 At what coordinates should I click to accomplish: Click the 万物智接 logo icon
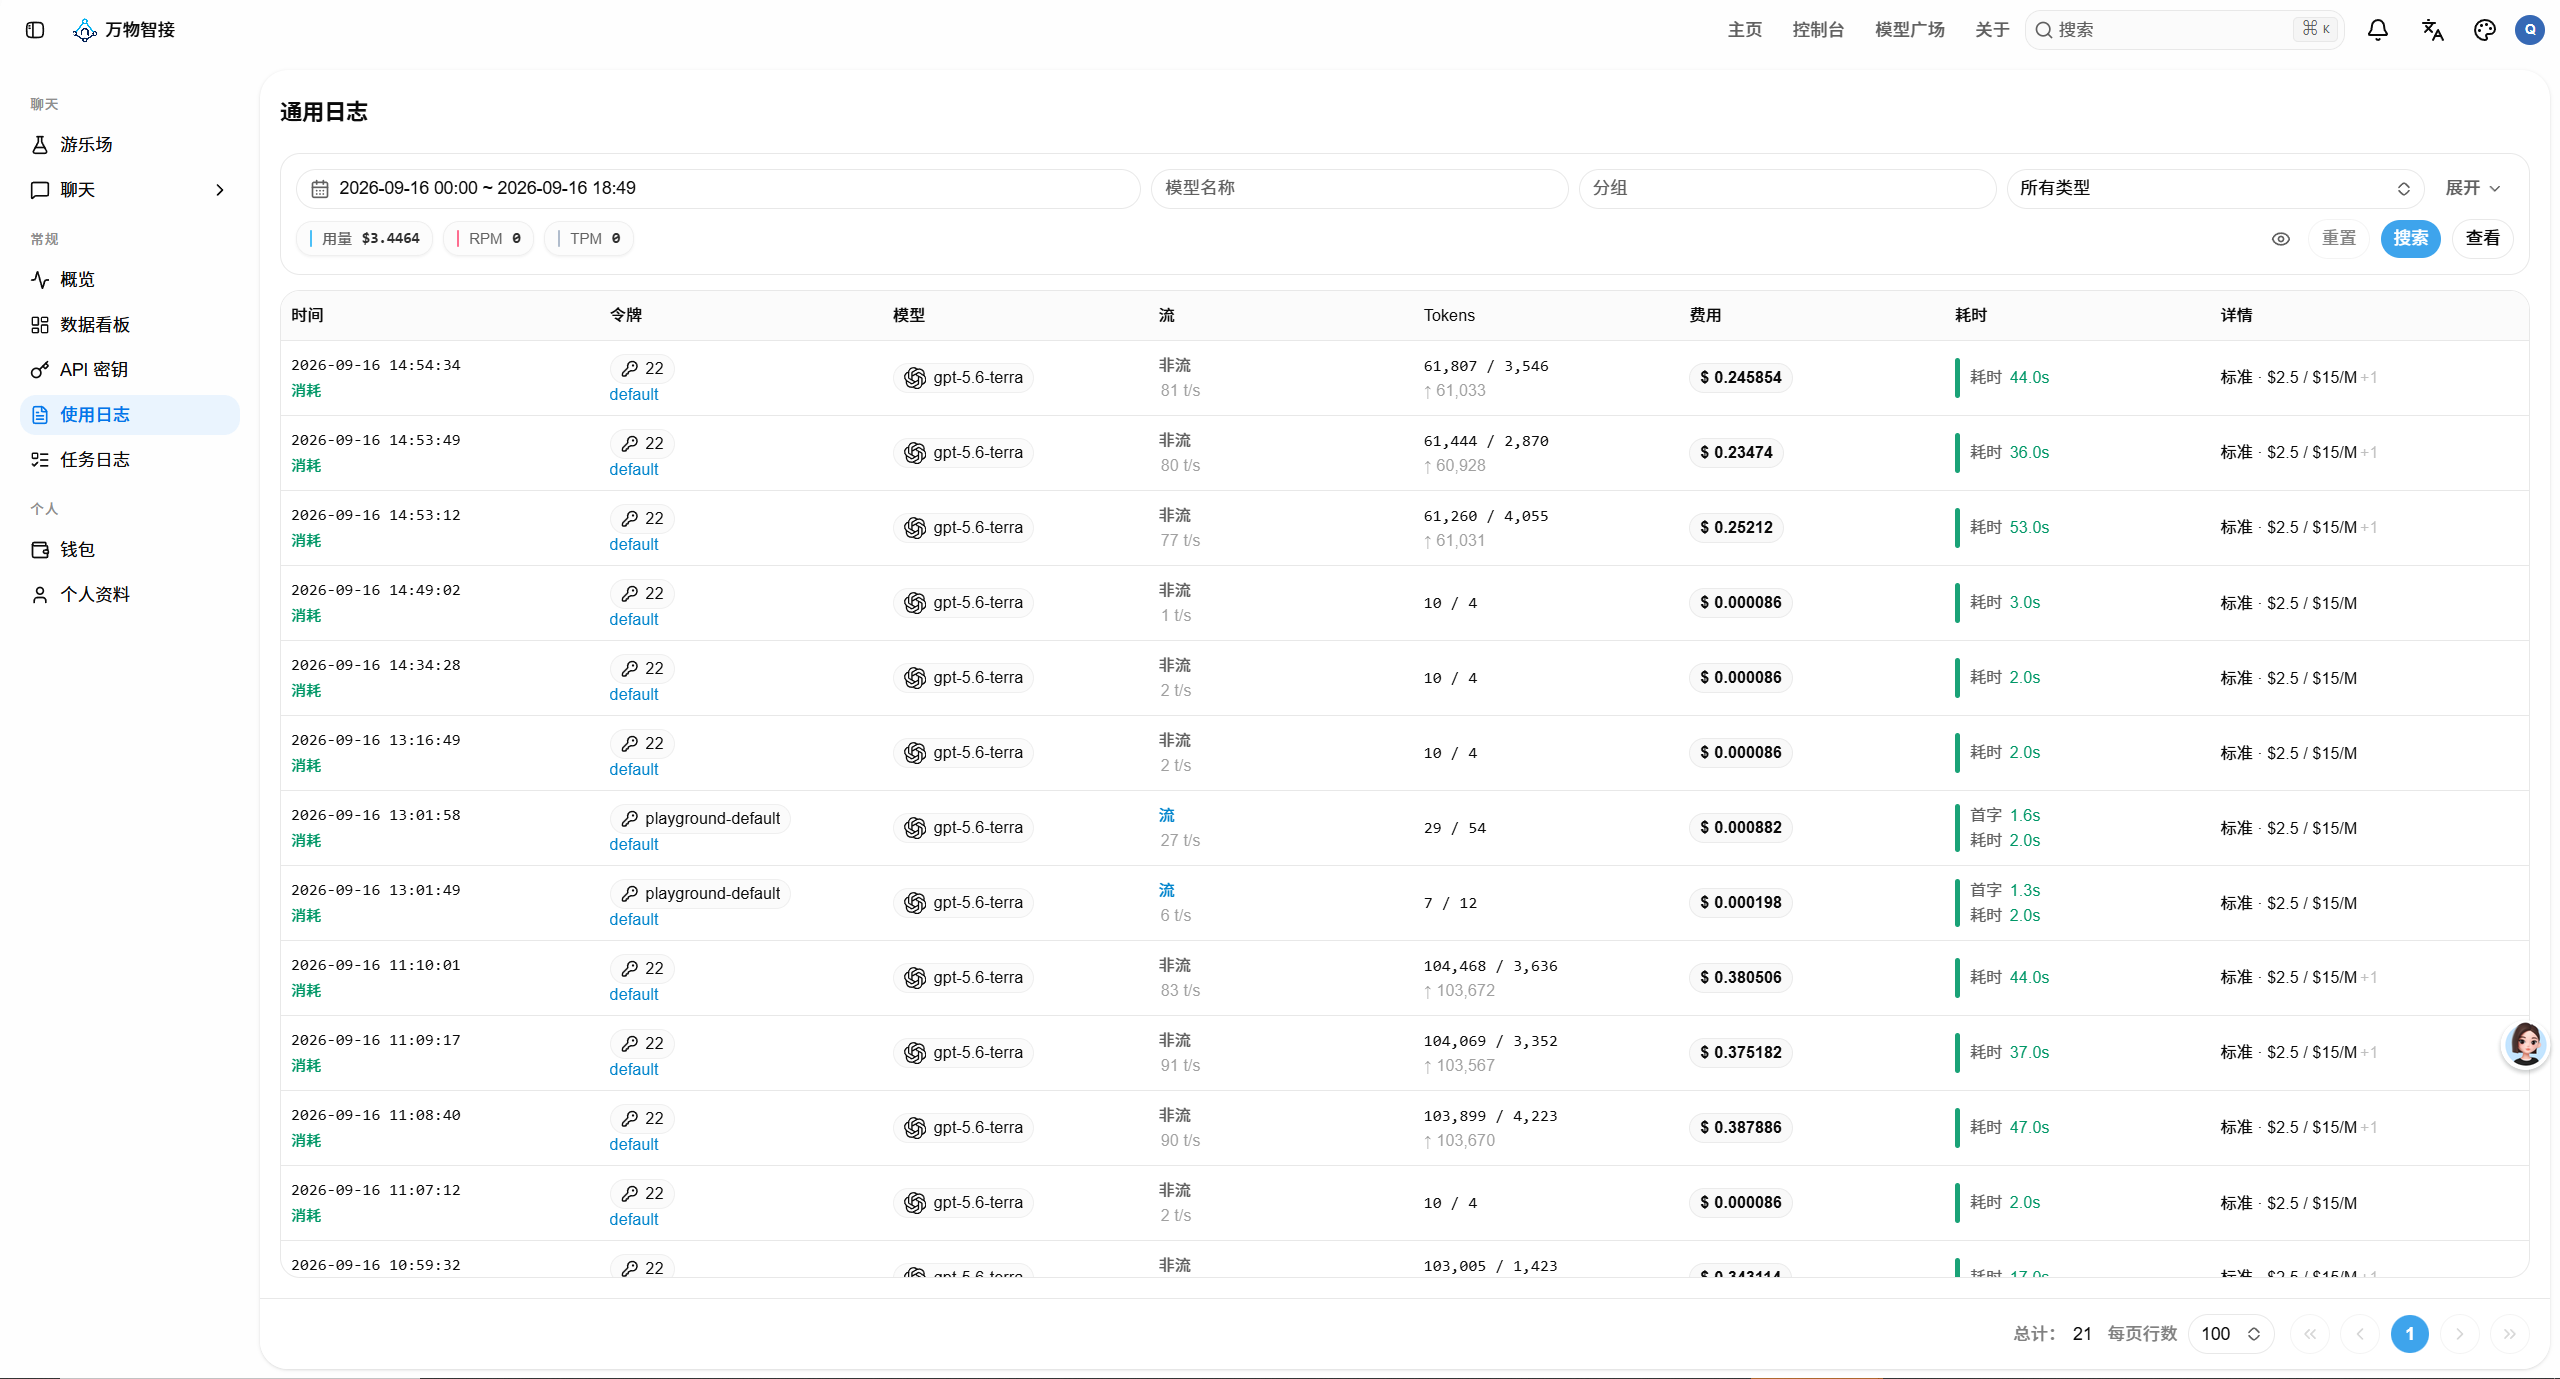pyautogui.click(x=85, y=30)
